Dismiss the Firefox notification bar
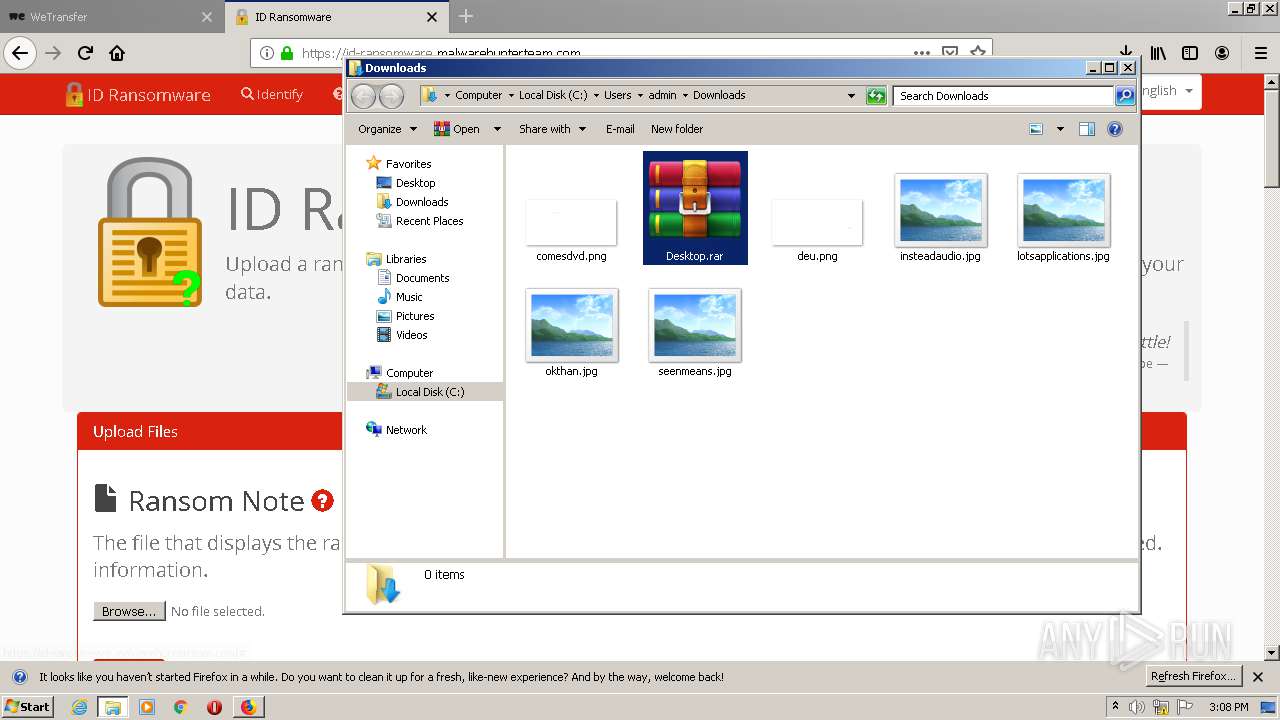This screenshot has width=1280, height=720. pos(1258,677)
